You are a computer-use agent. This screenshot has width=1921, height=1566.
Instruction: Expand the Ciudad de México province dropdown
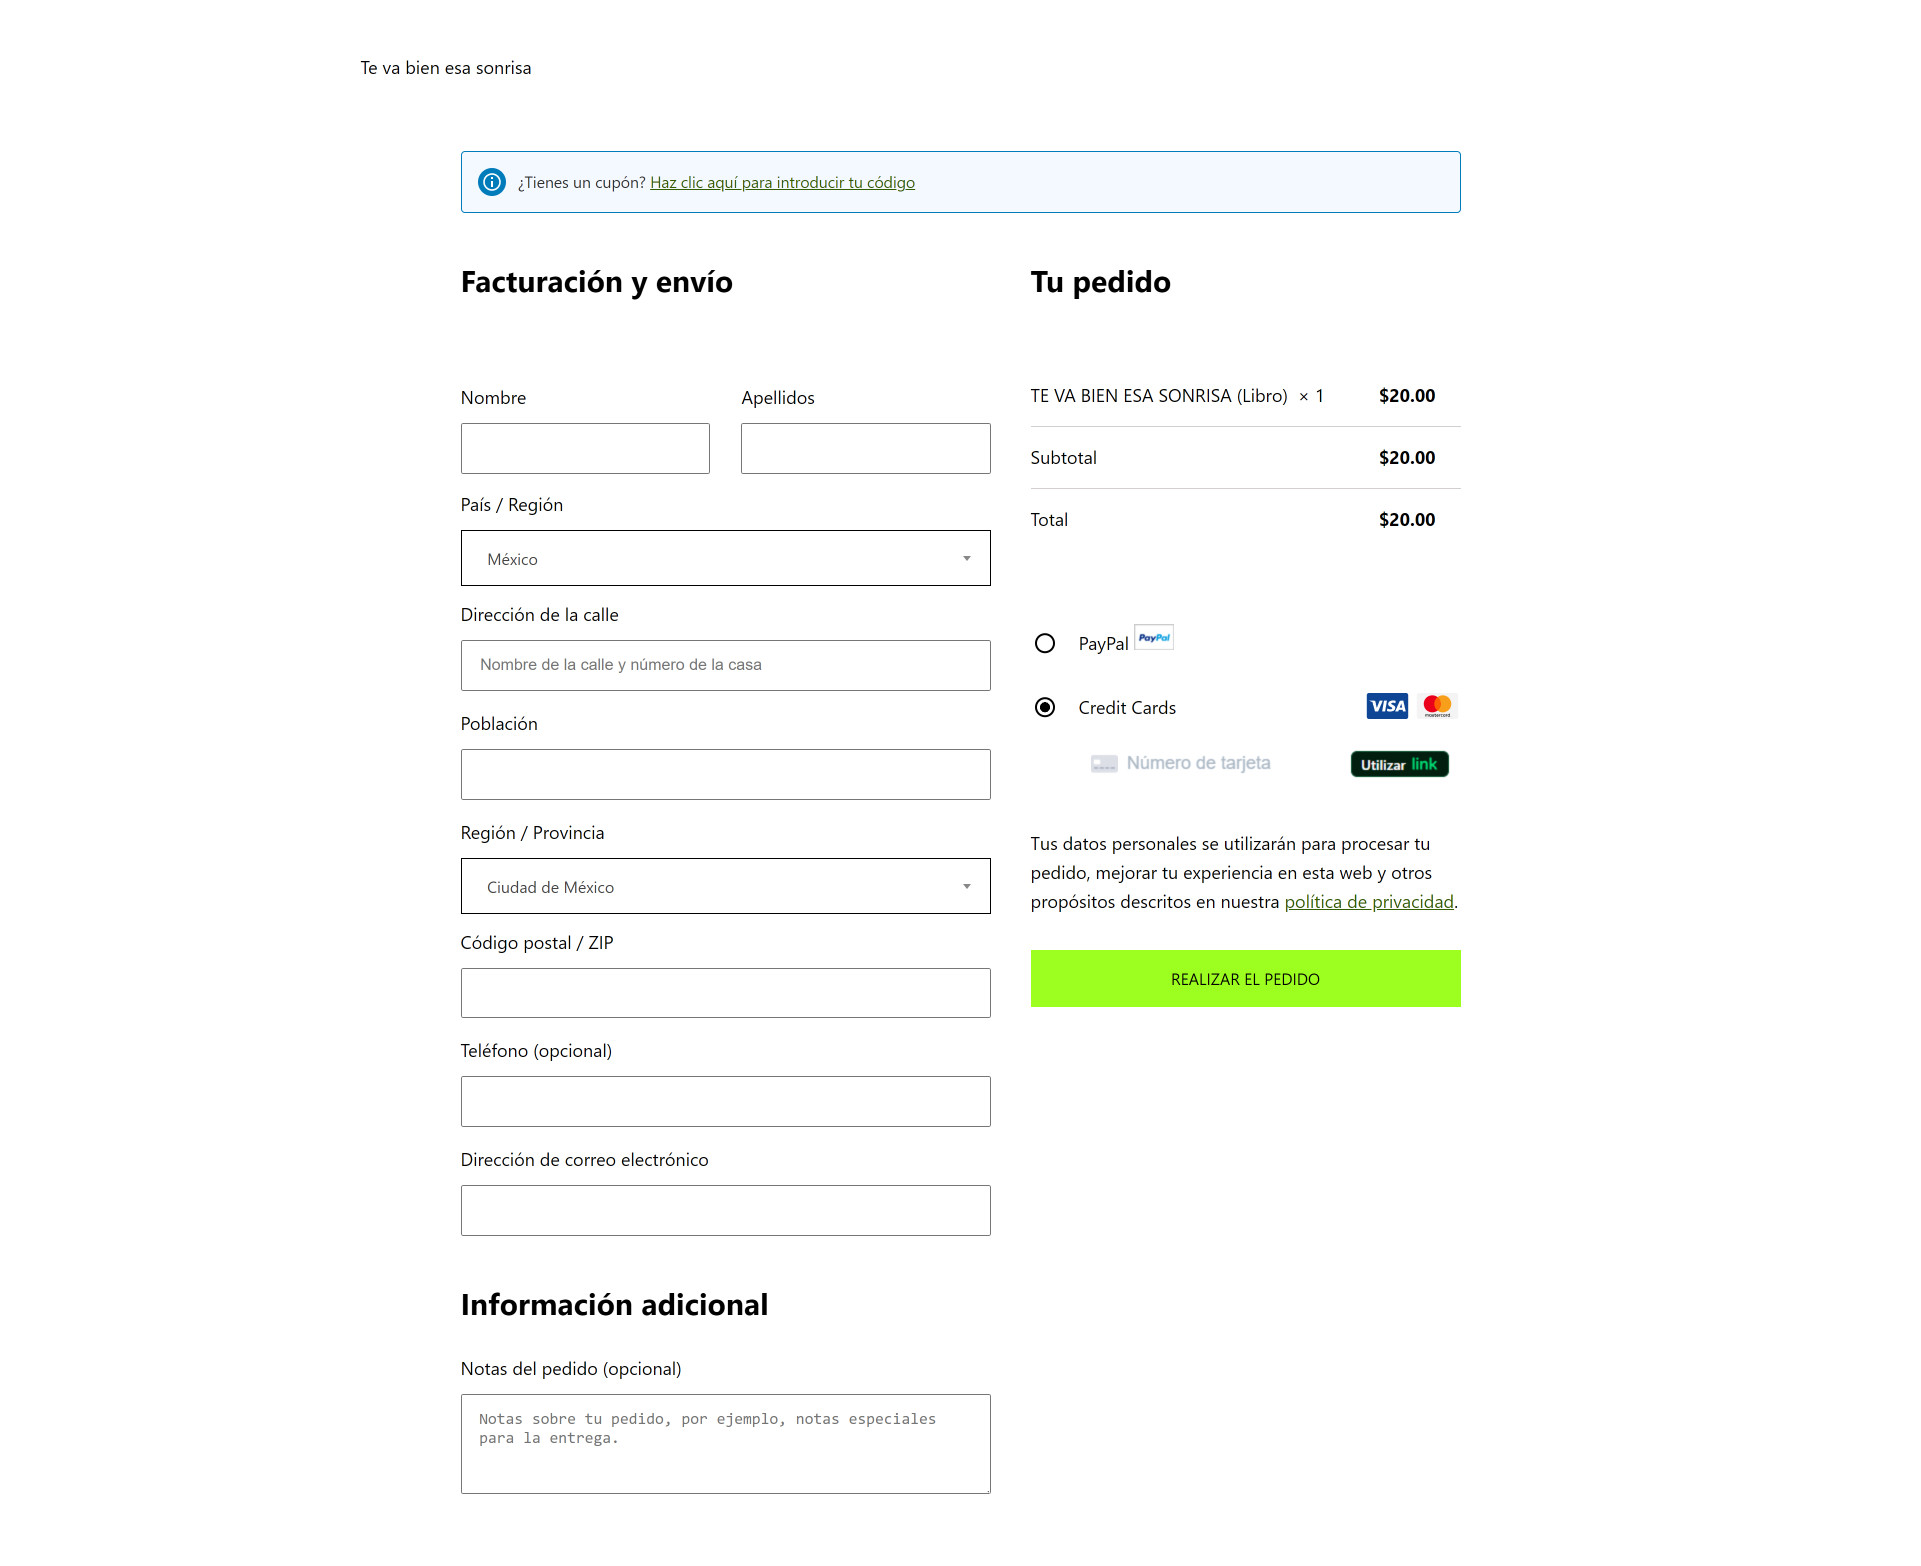pos(725,886)
